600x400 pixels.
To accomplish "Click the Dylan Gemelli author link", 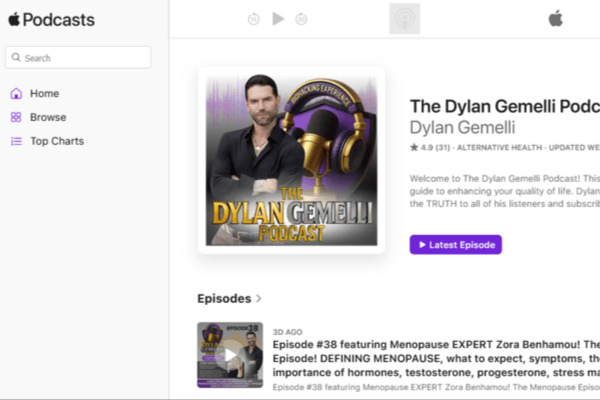I will pyautogui.click(x=462, y=127).
